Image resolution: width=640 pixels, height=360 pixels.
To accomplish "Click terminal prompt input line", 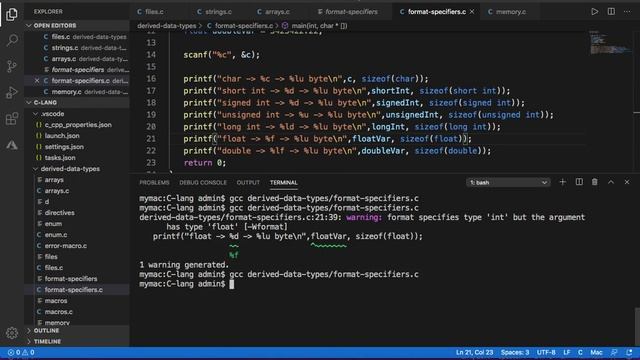I will pos(187,284).
